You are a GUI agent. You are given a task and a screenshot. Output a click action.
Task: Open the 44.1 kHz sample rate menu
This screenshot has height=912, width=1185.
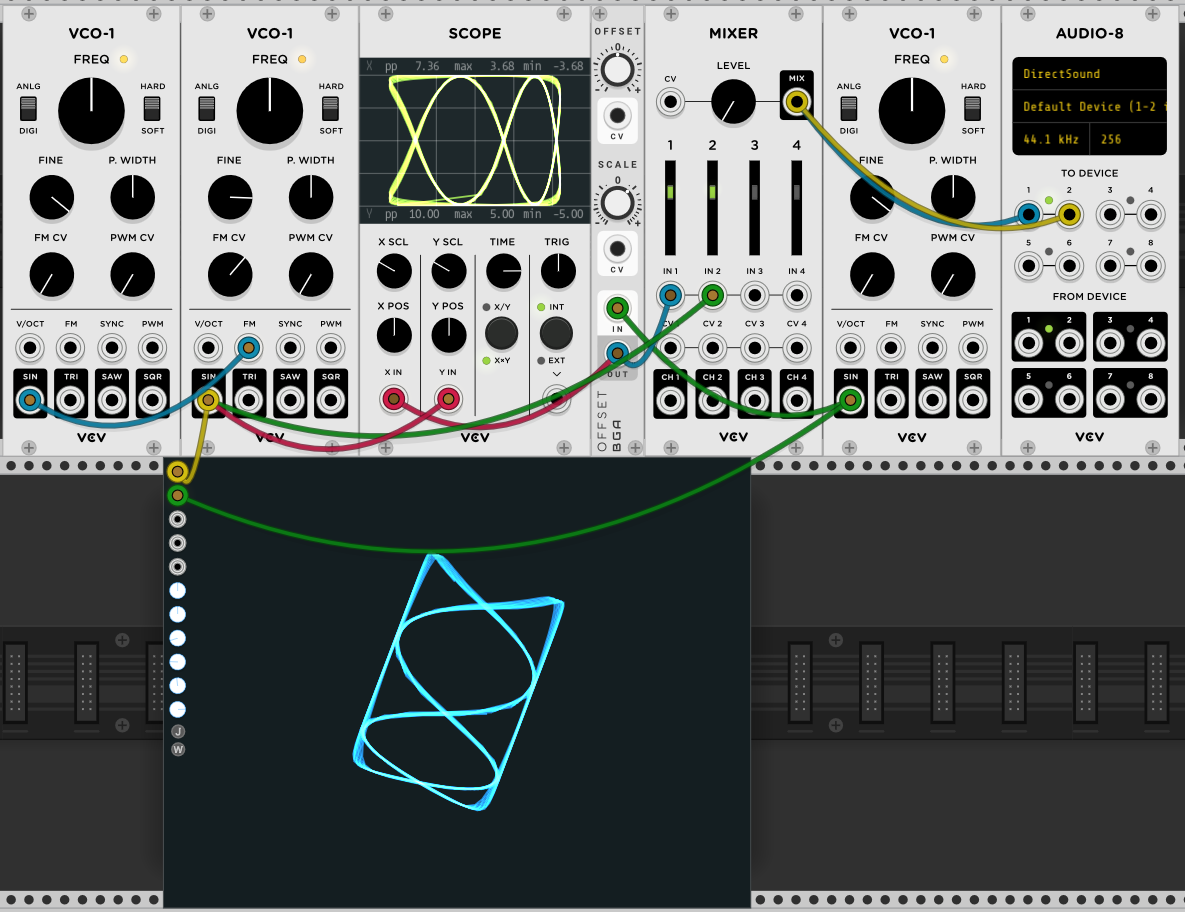coord(1050,139)
